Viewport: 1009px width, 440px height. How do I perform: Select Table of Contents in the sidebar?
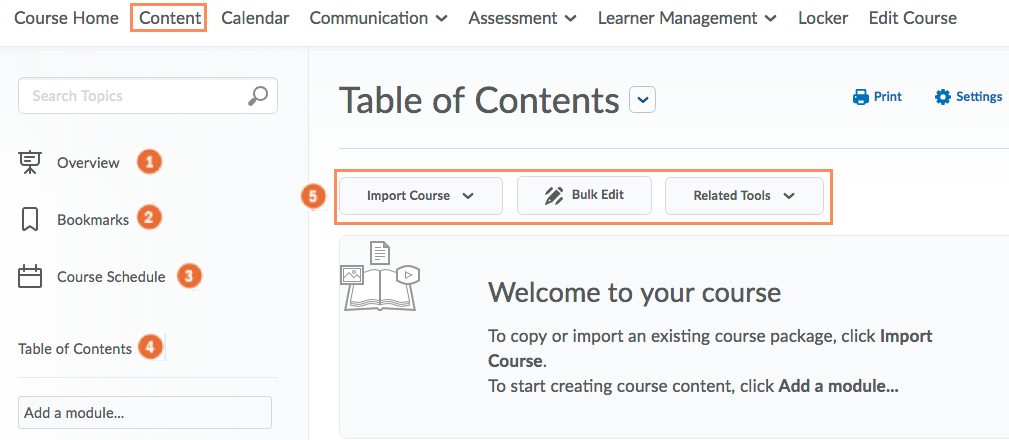(x=75, y=349)
